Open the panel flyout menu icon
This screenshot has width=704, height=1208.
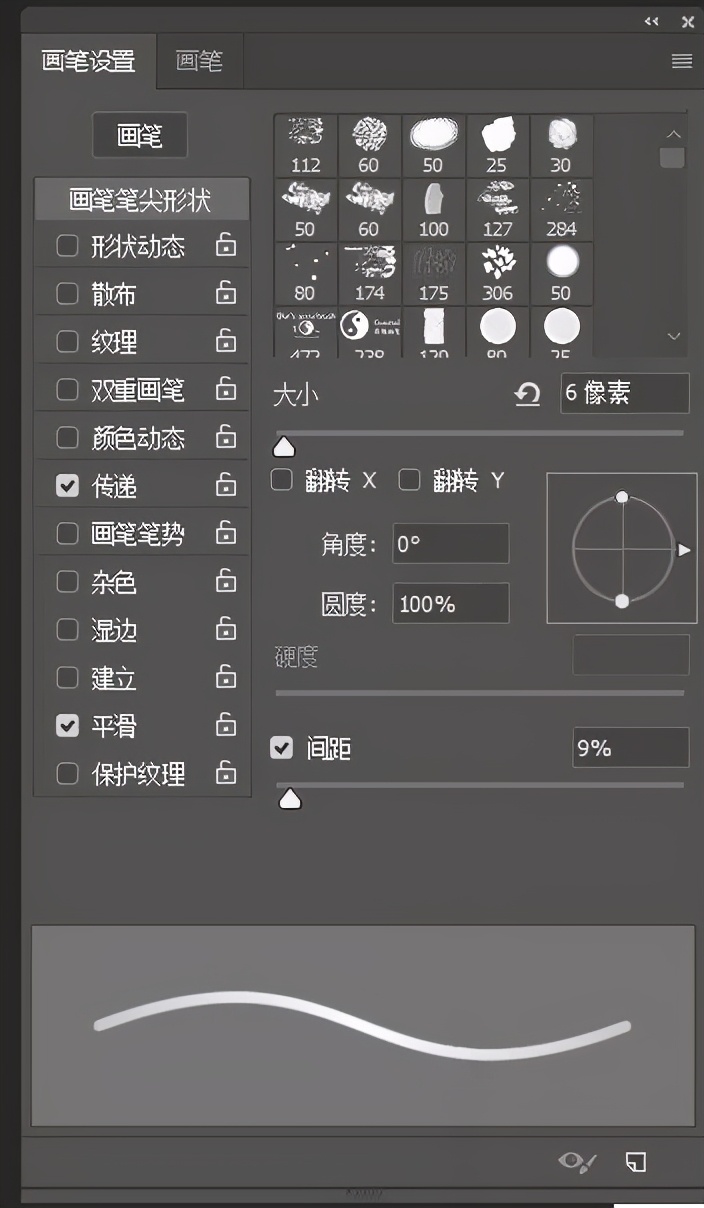tap(682, 62)
